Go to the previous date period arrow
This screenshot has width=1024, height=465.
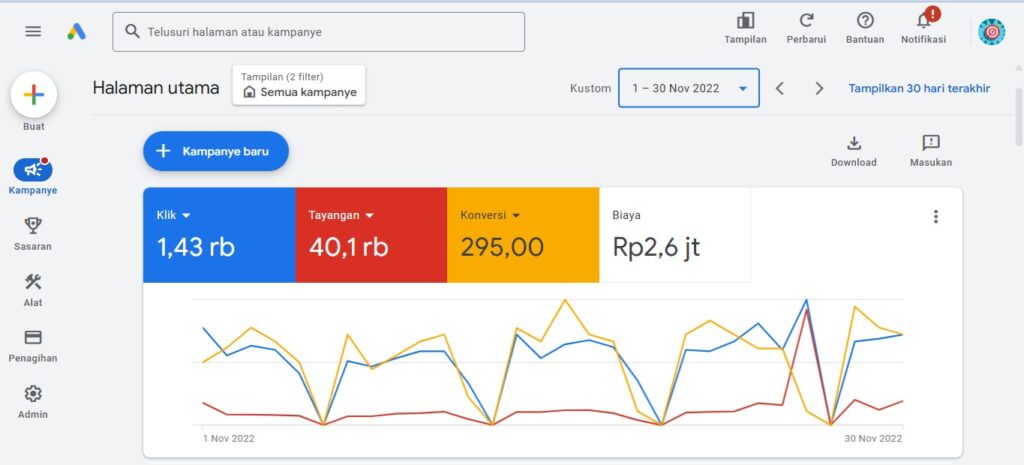780,88
